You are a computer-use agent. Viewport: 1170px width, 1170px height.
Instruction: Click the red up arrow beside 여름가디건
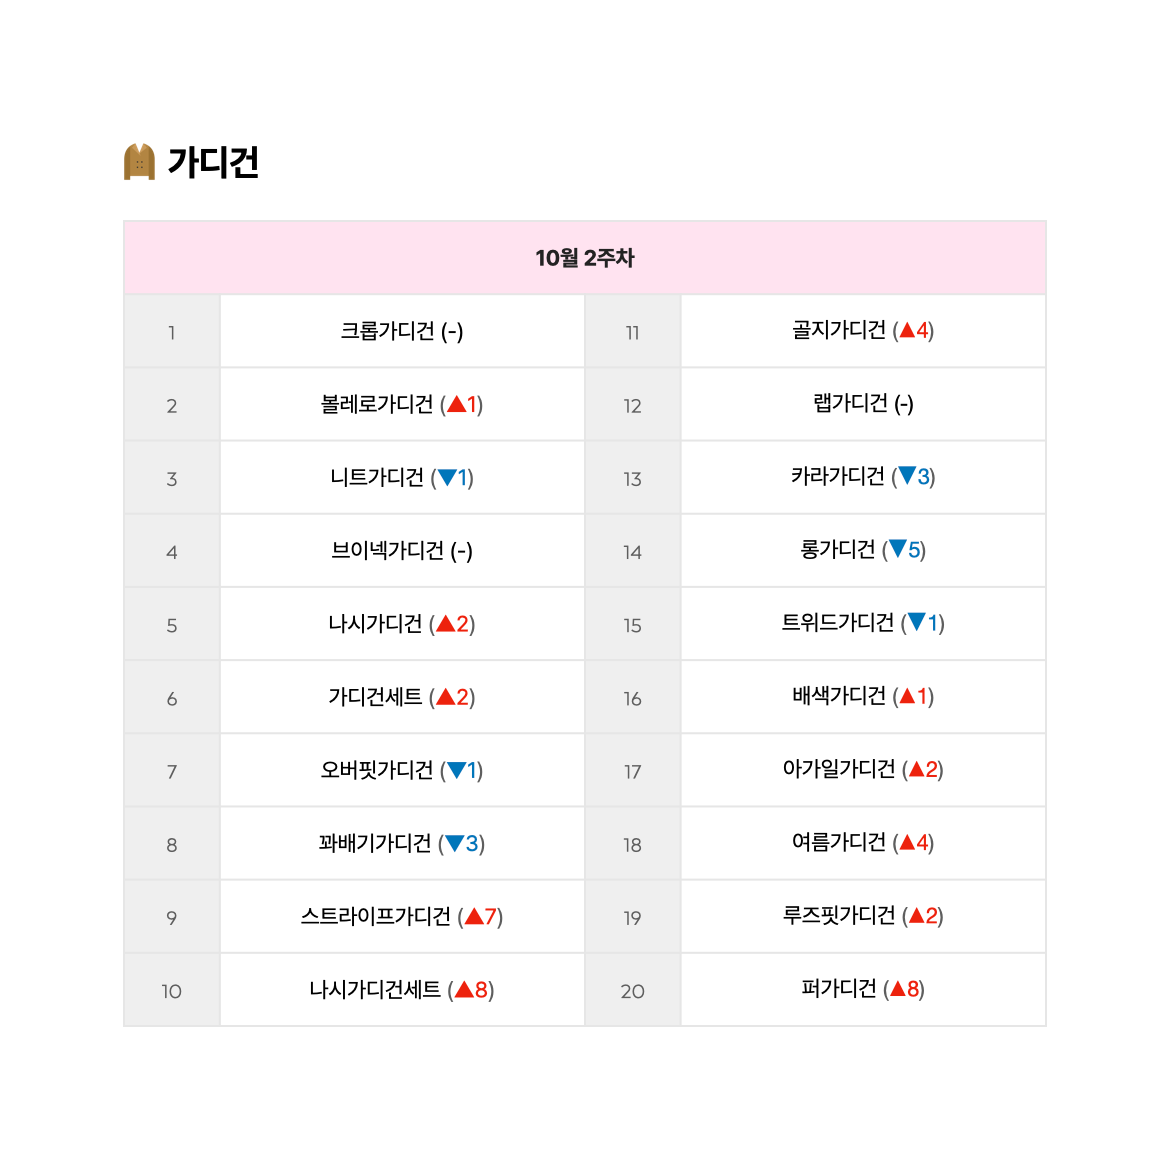tap(907, 842)
